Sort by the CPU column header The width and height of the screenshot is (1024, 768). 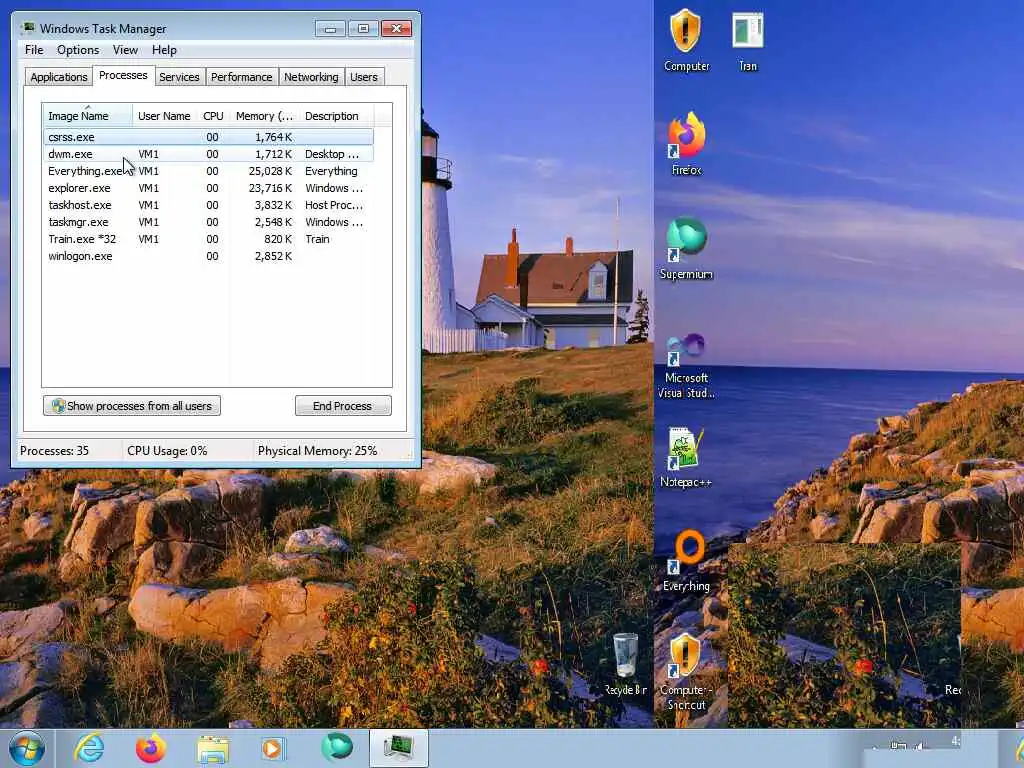coord(214,116)
